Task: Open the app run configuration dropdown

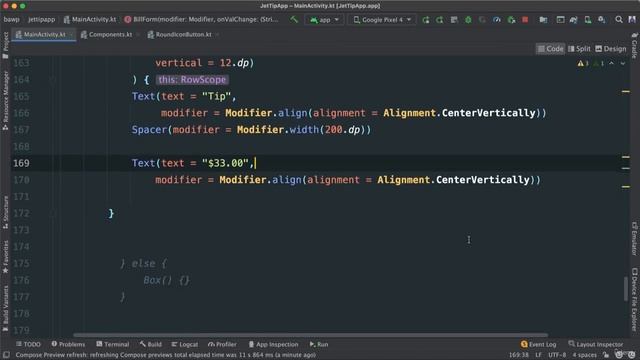Action: [x=324, y=20]
